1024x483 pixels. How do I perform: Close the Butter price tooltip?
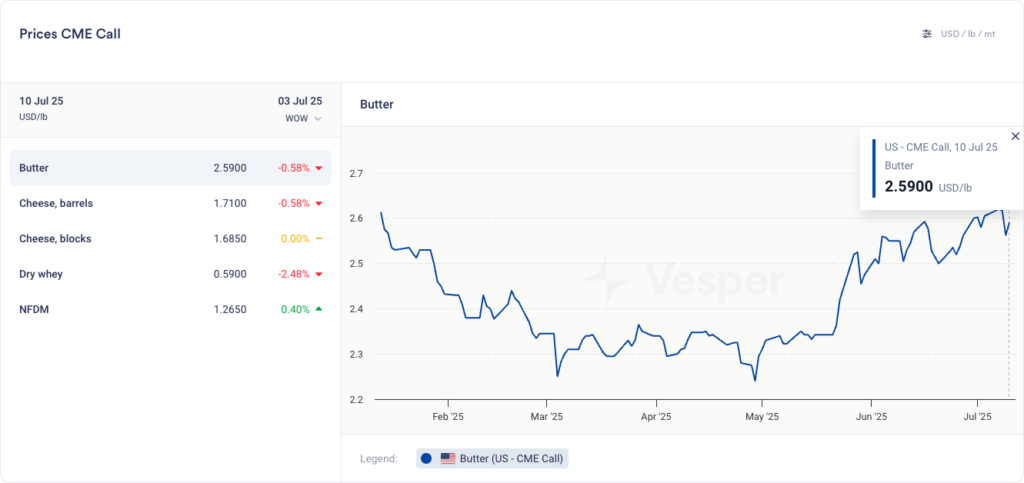tap(1015, 136)
